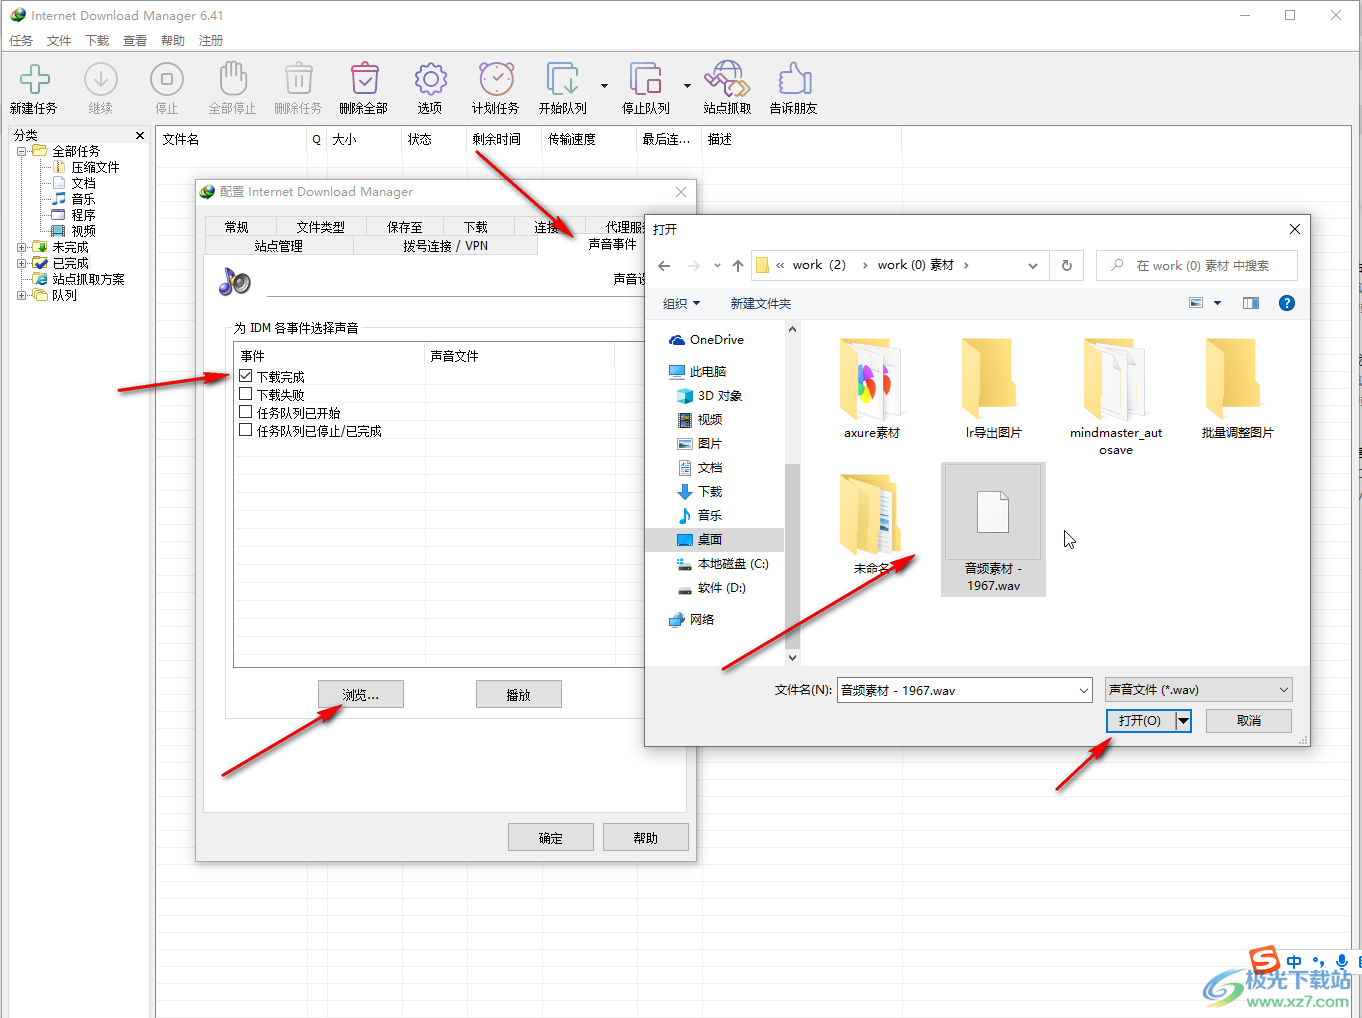
Task: Click the 停止 stop icon
Action: point(166,79)
